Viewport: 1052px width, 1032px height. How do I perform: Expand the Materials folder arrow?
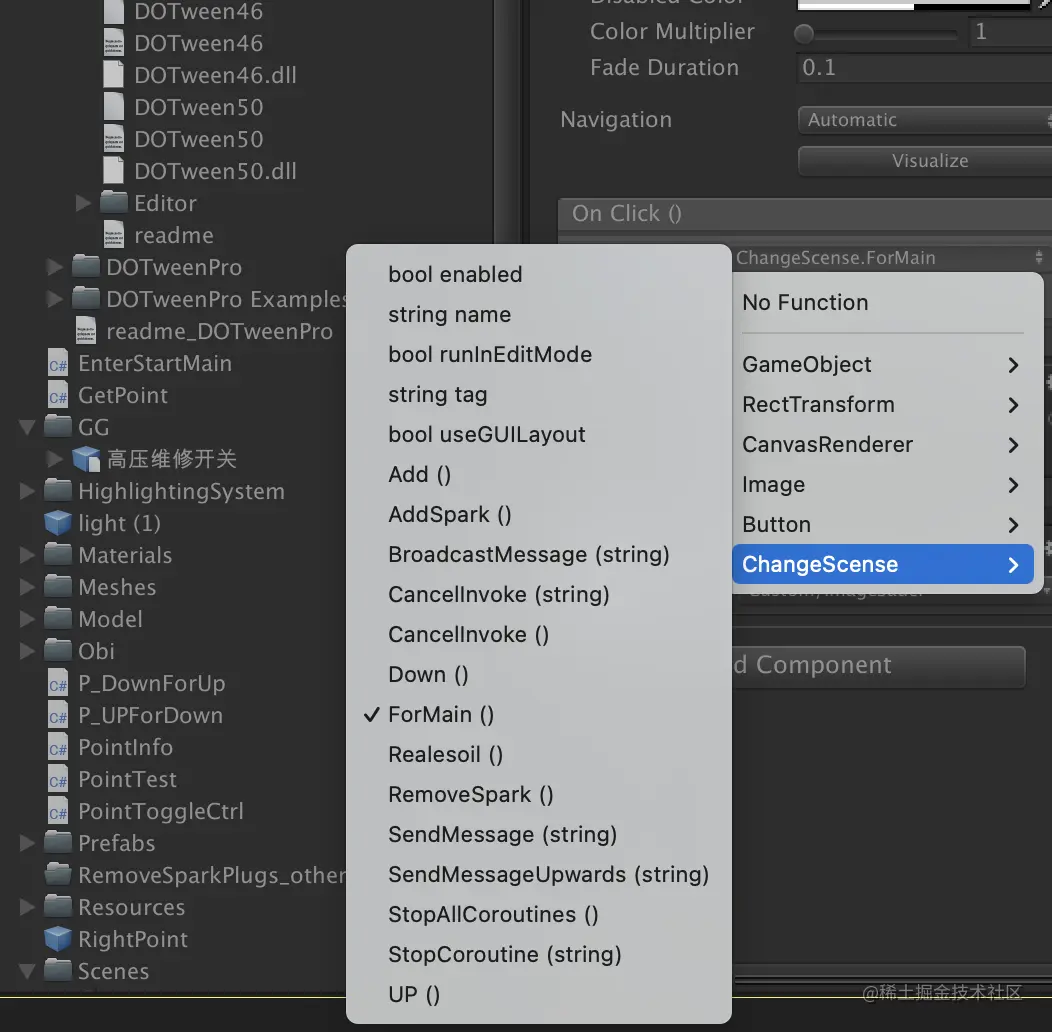click(28, 555)
